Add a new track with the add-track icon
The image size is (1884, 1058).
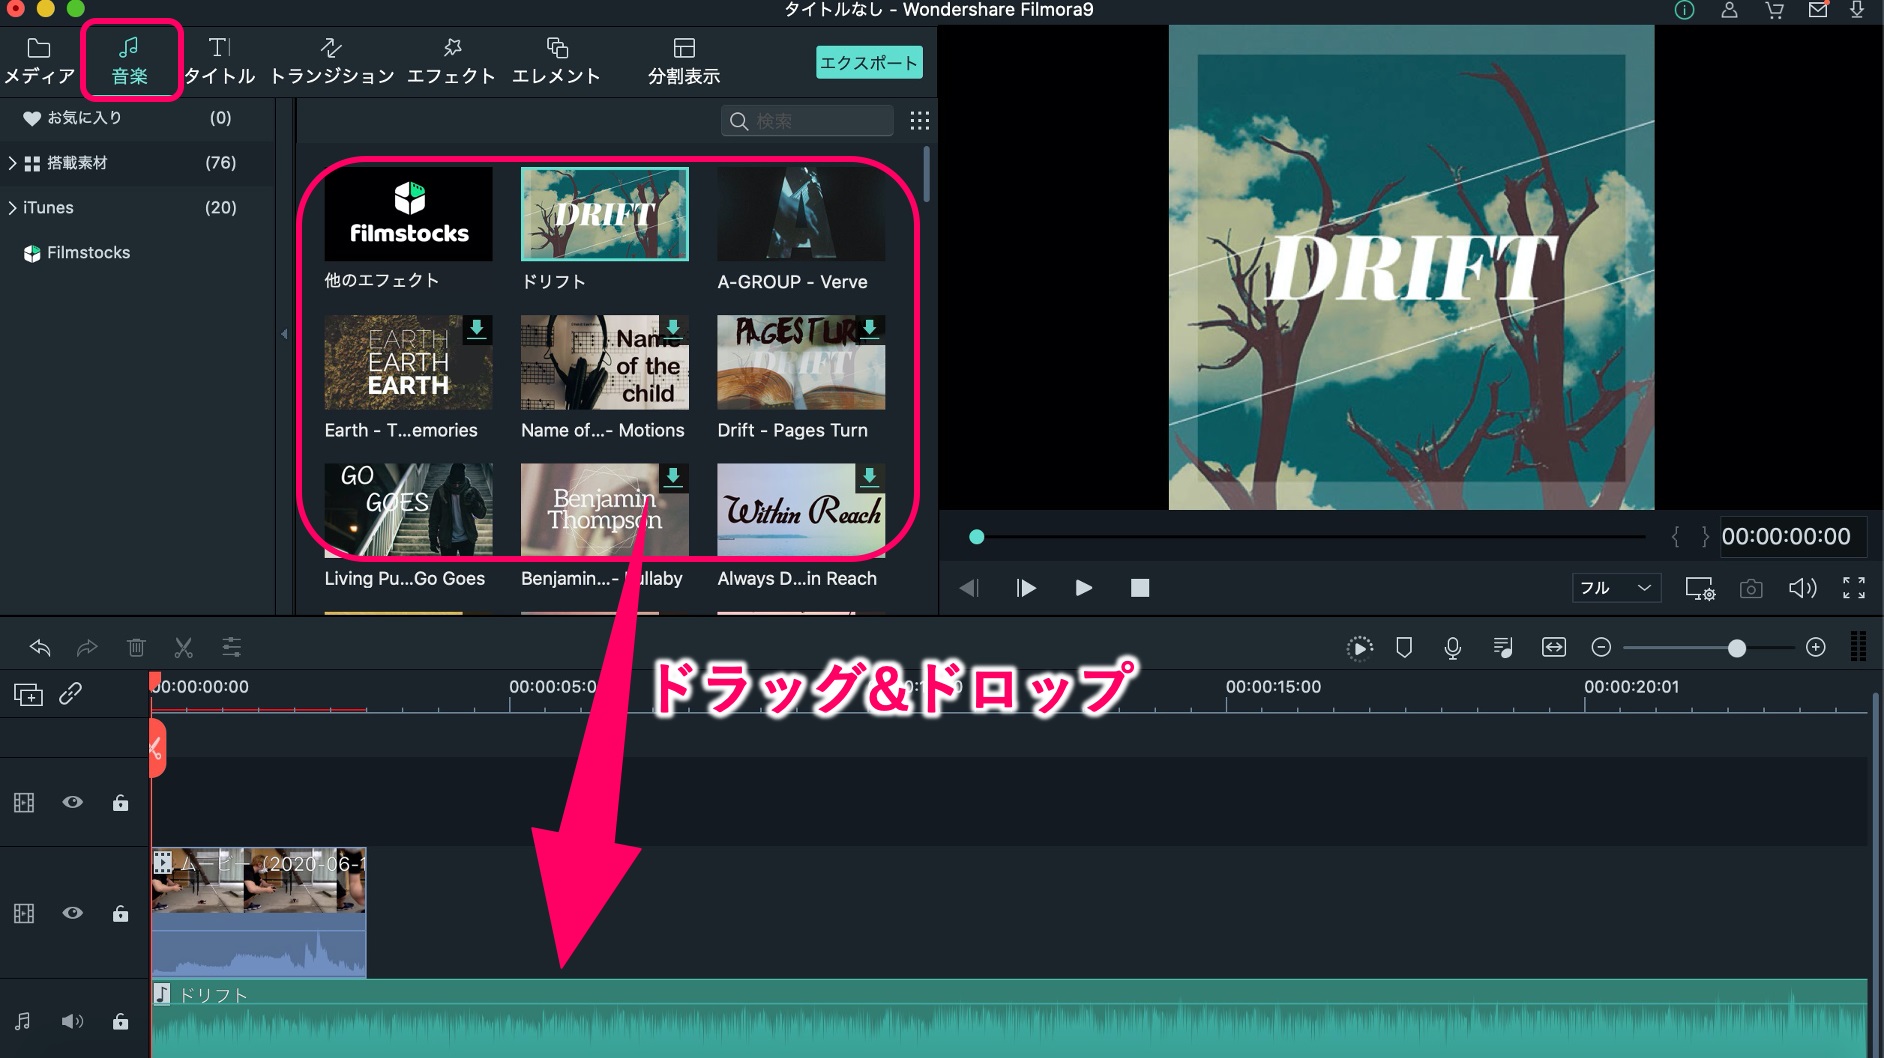click(28, 695)
